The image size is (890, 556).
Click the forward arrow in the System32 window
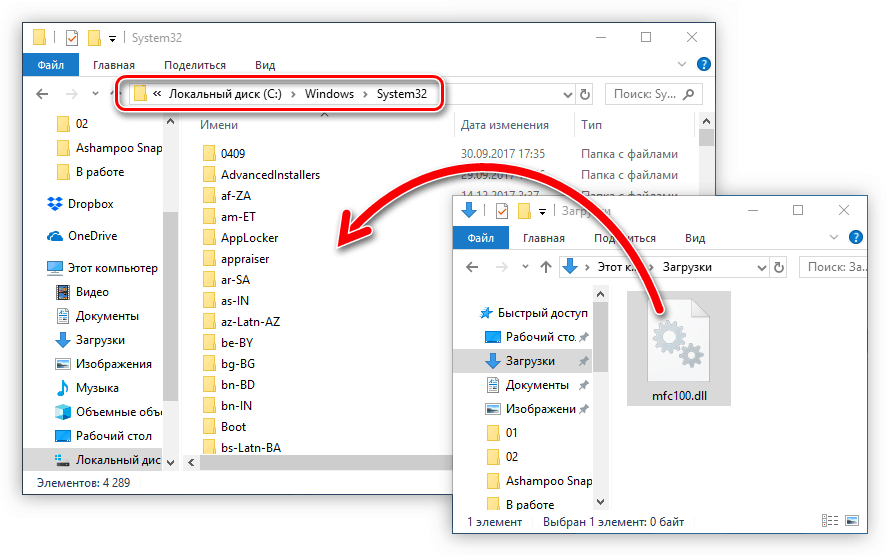72,94
